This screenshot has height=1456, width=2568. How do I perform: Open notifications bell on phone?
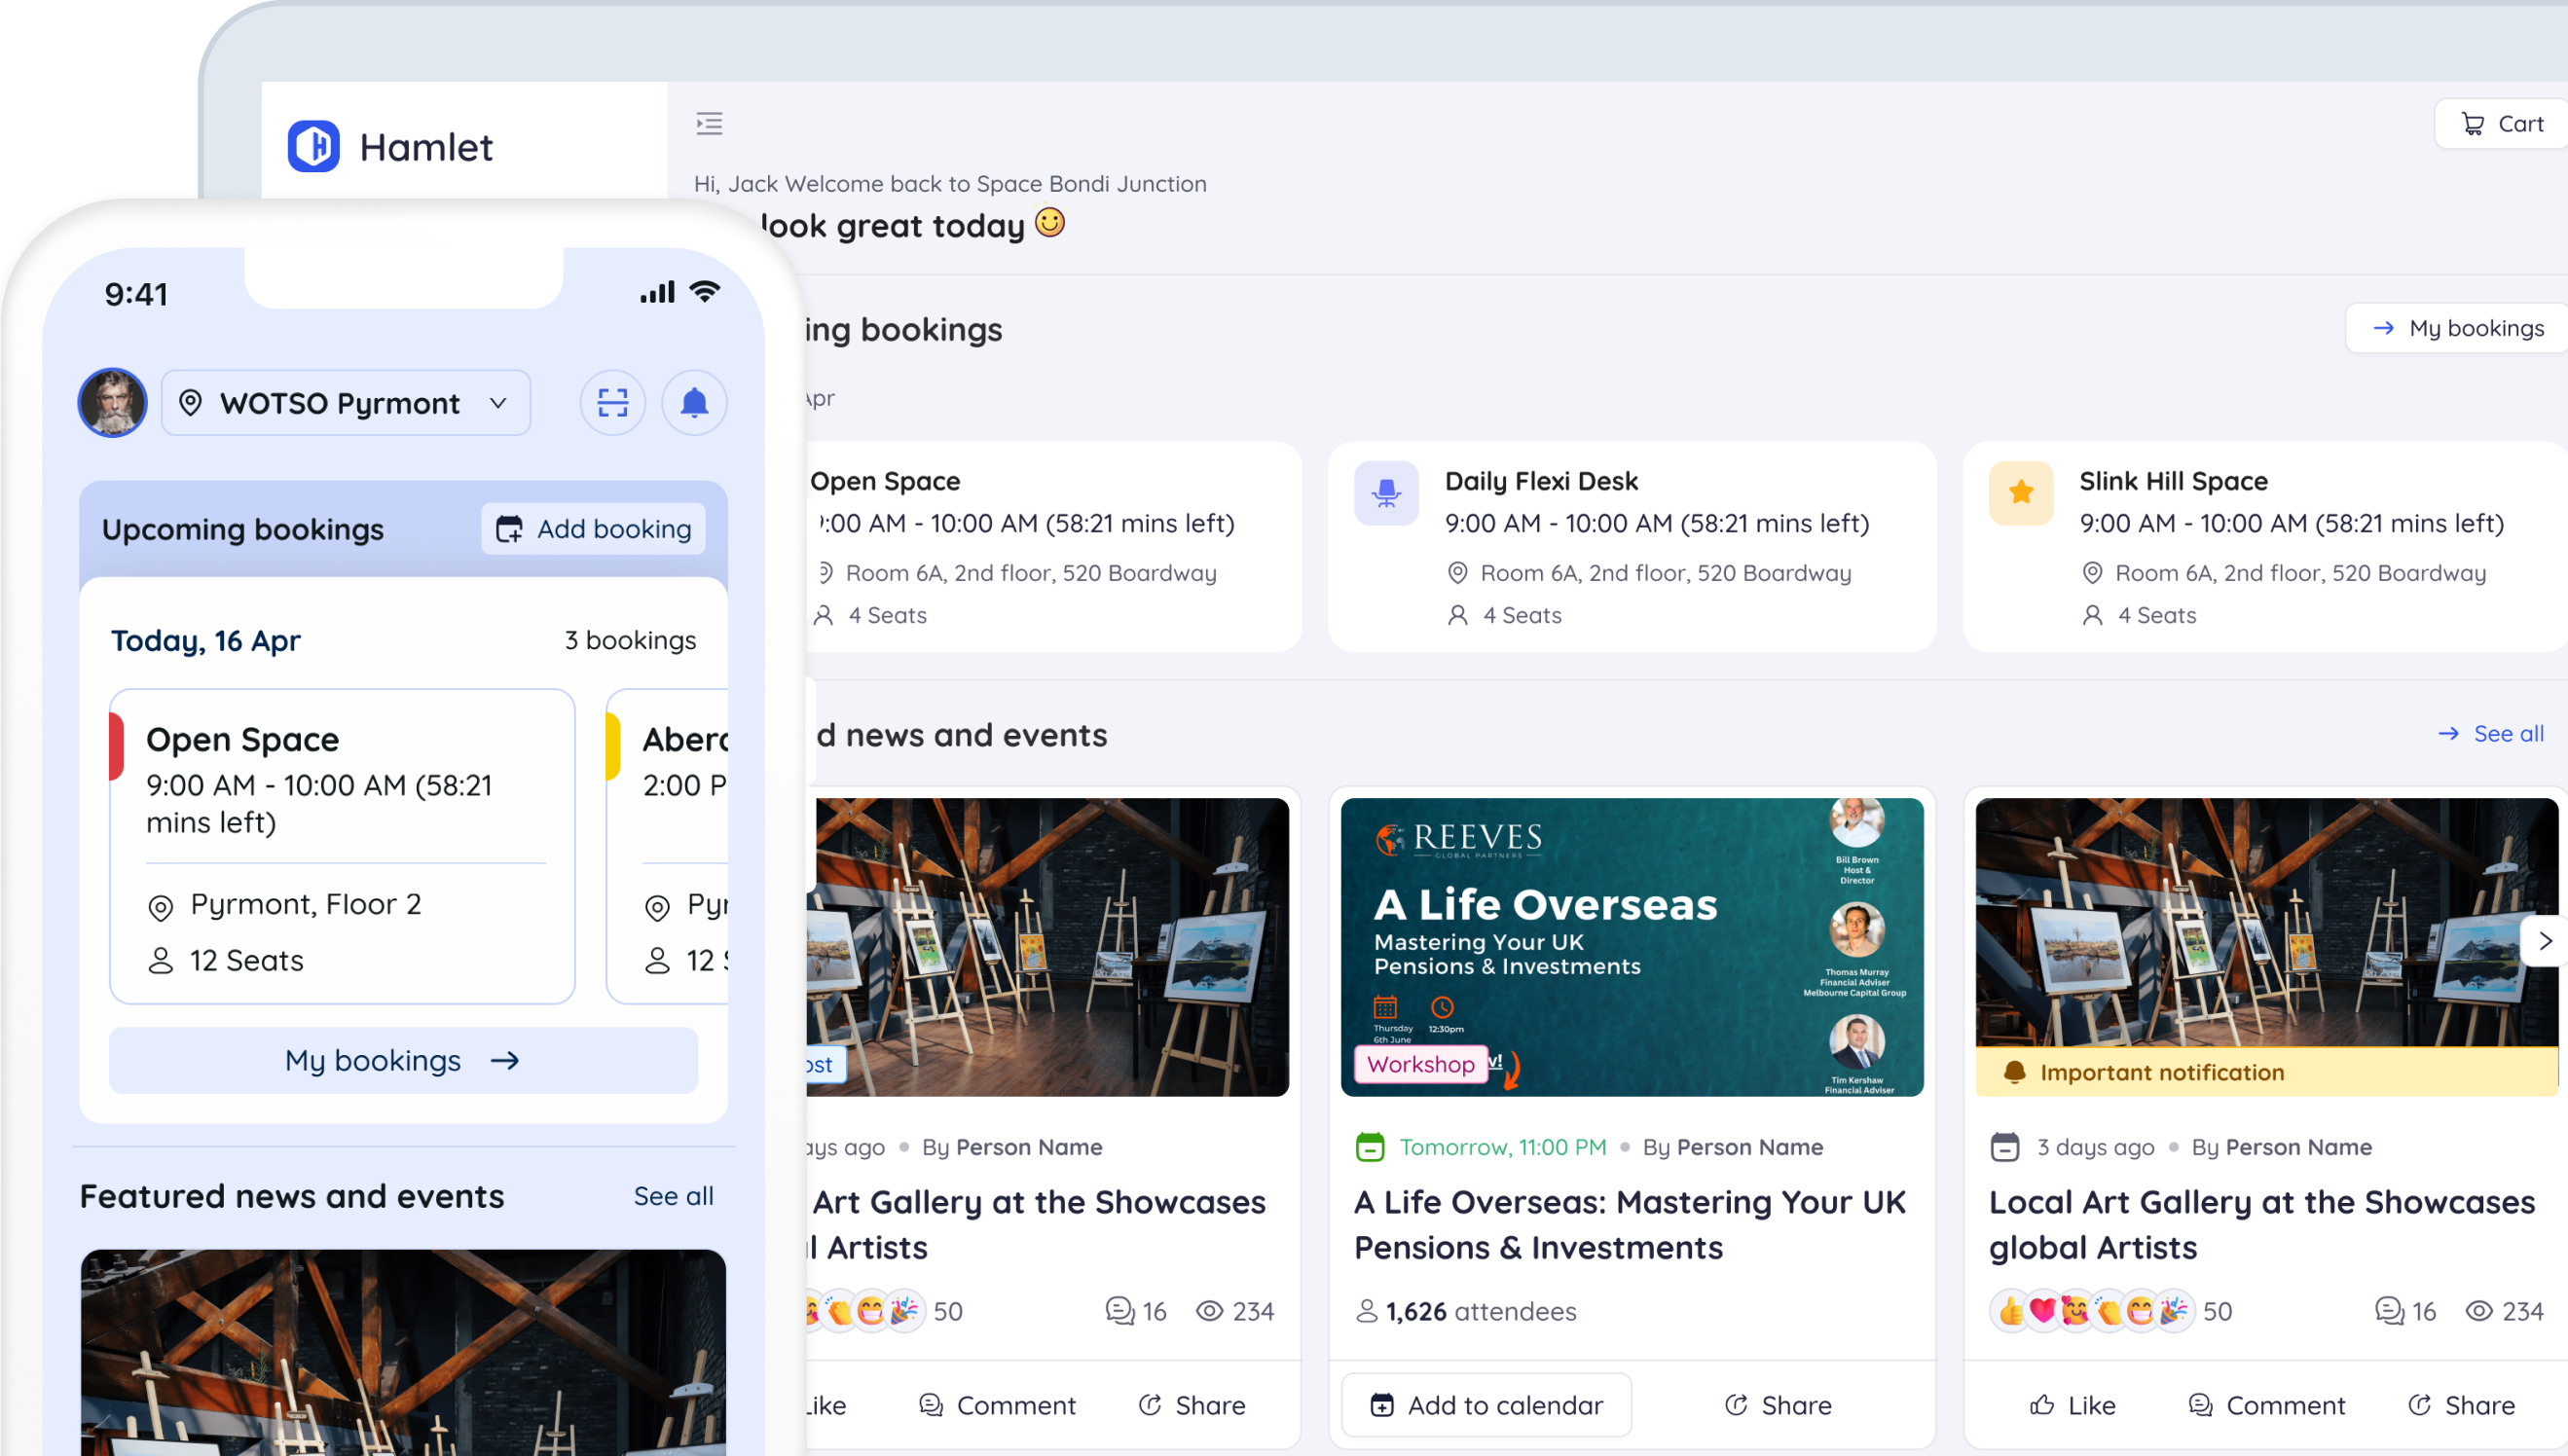[694, 403]
